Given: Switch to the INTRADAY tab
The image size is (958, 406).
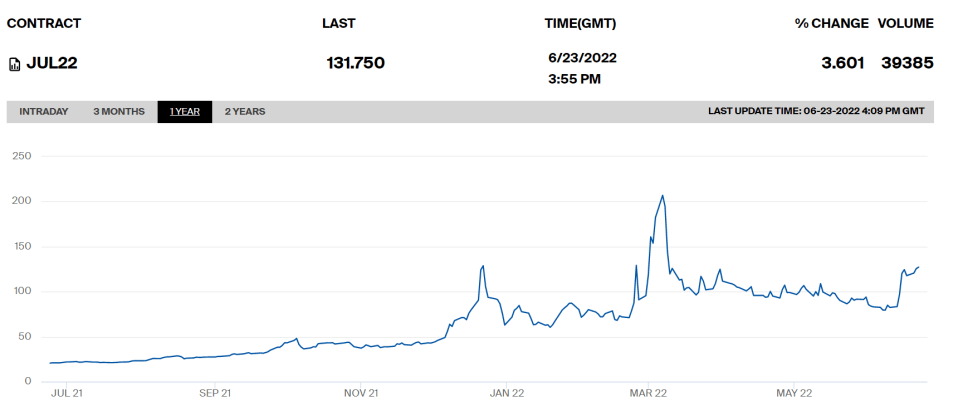Looking at the screenshot, I should pos(44,112).
